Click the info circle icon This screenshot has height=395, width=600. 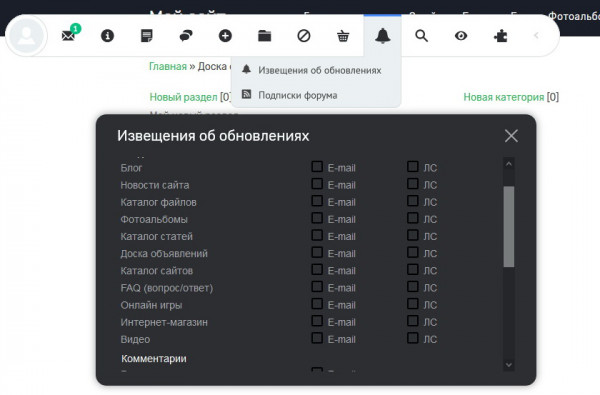(108, 36)
